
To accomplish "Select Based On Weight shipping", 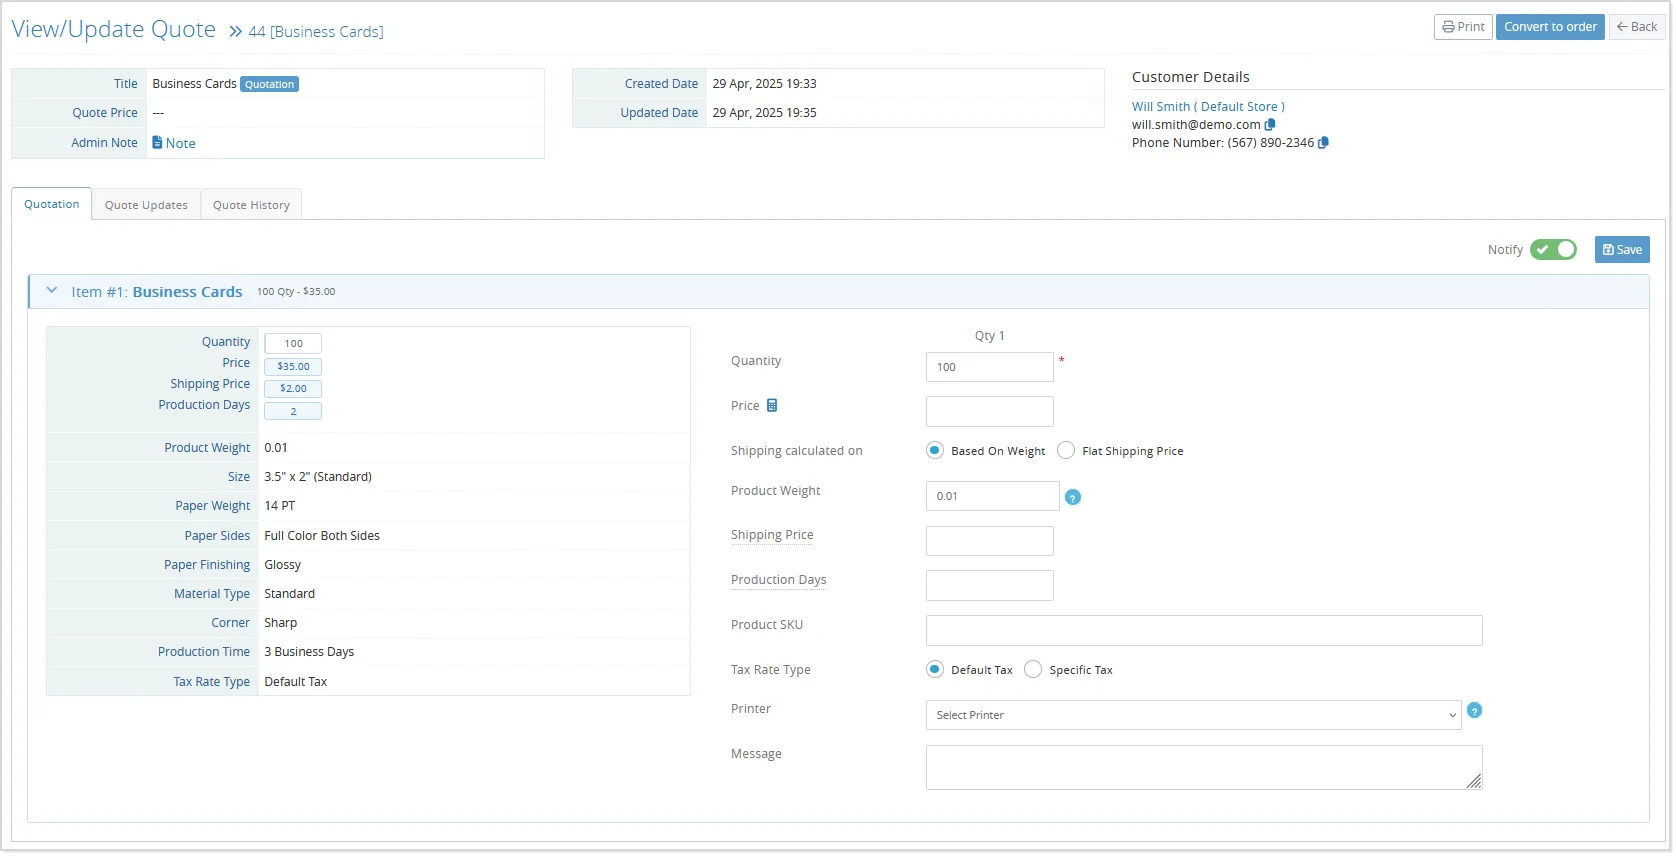I will pyautogui.click(x=935, y=451).
